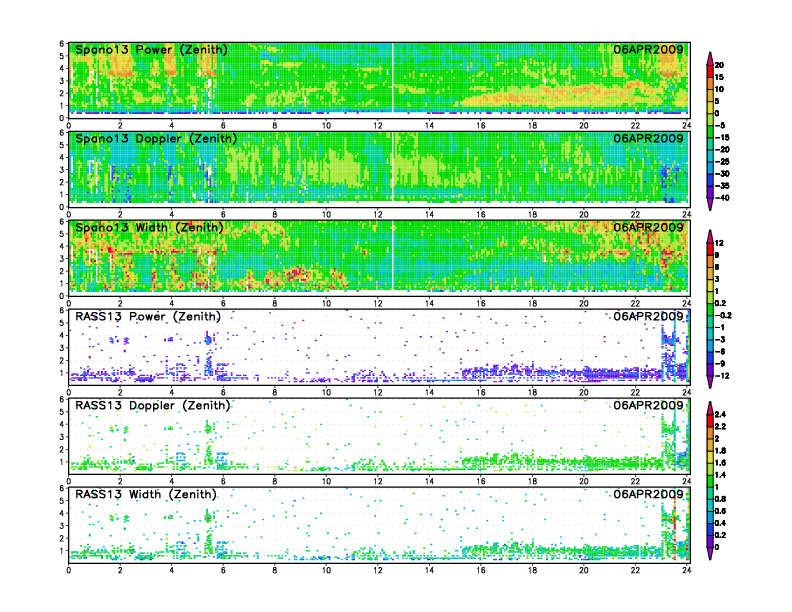
Task: Click the 'RASS13 Doppler (Zenith)' panel title
Action: click(x=153, y=405)
